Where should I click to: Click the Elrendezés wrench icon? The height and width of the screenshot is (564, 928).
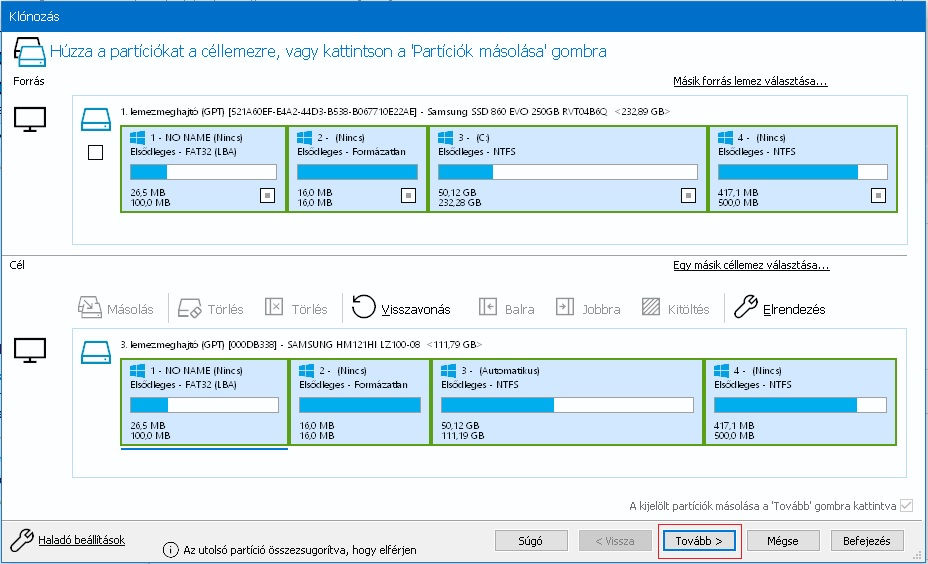745,309
